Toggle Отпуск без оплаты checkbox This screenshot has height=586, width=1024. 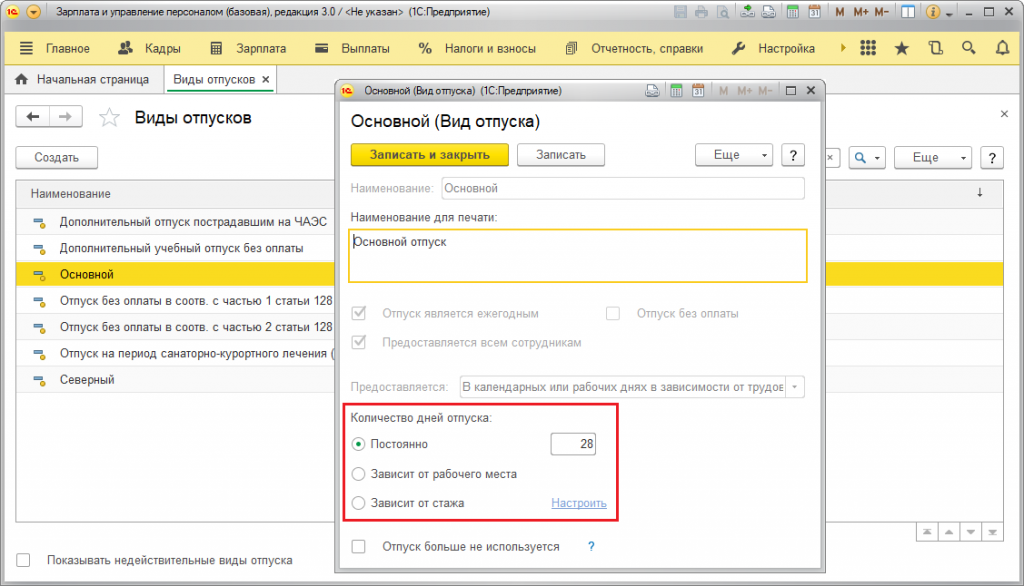613,313
